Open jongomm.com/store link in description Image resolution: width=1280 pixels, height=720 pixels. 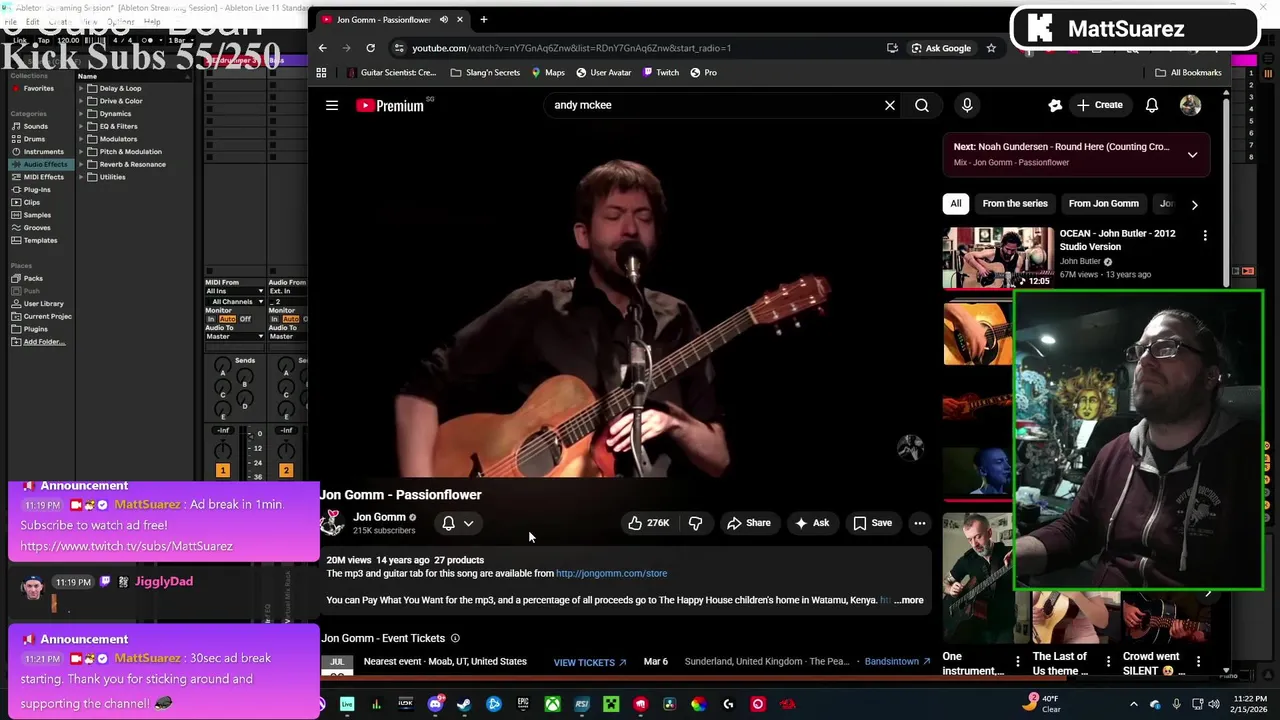click(611, 574)
